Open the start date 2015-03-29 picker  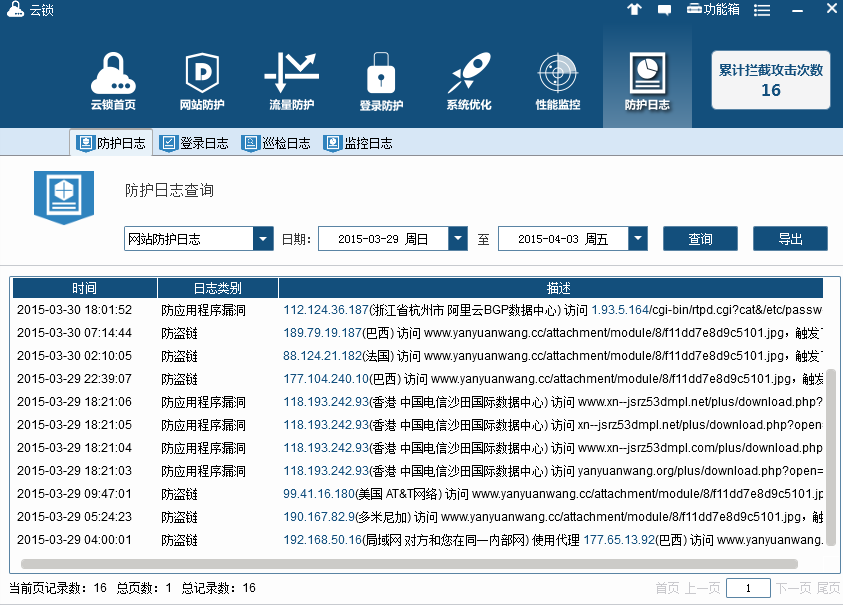click(458, 239)
